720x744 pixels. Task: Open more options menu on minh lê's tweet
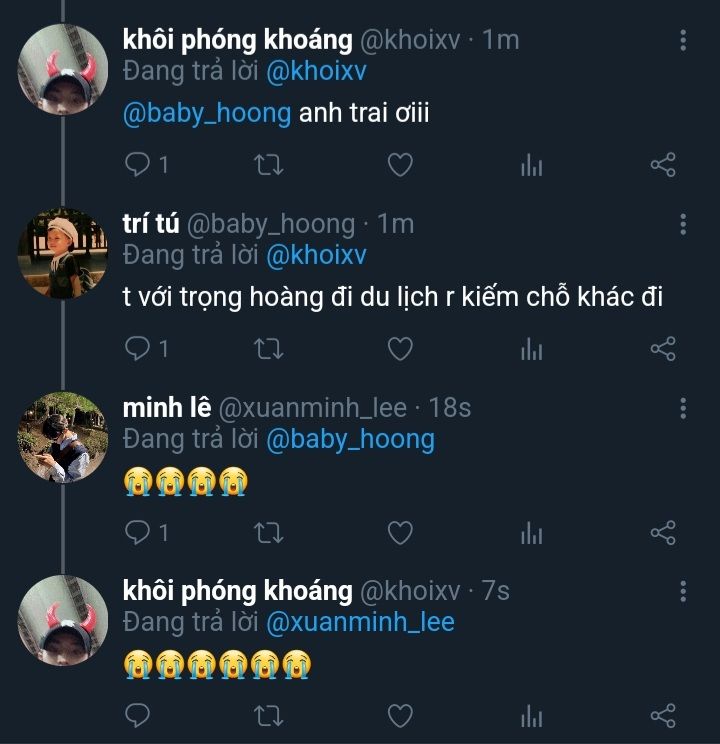tap(683, 409)
